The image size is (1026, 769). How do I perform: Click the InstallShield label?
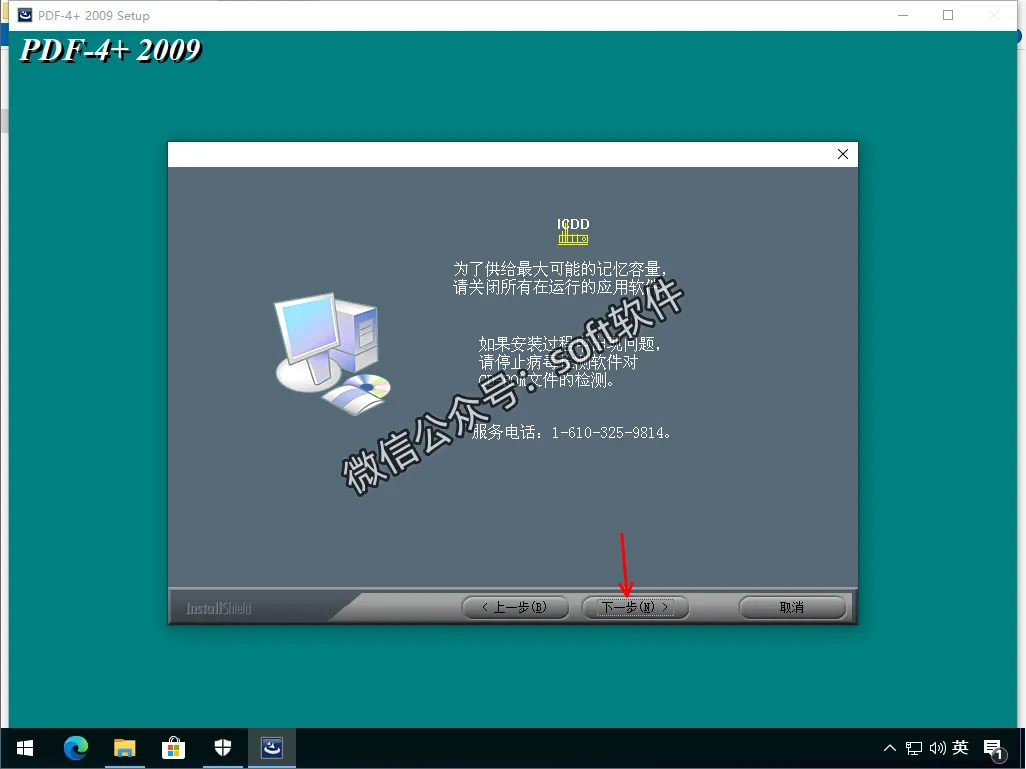click(219, 609)
